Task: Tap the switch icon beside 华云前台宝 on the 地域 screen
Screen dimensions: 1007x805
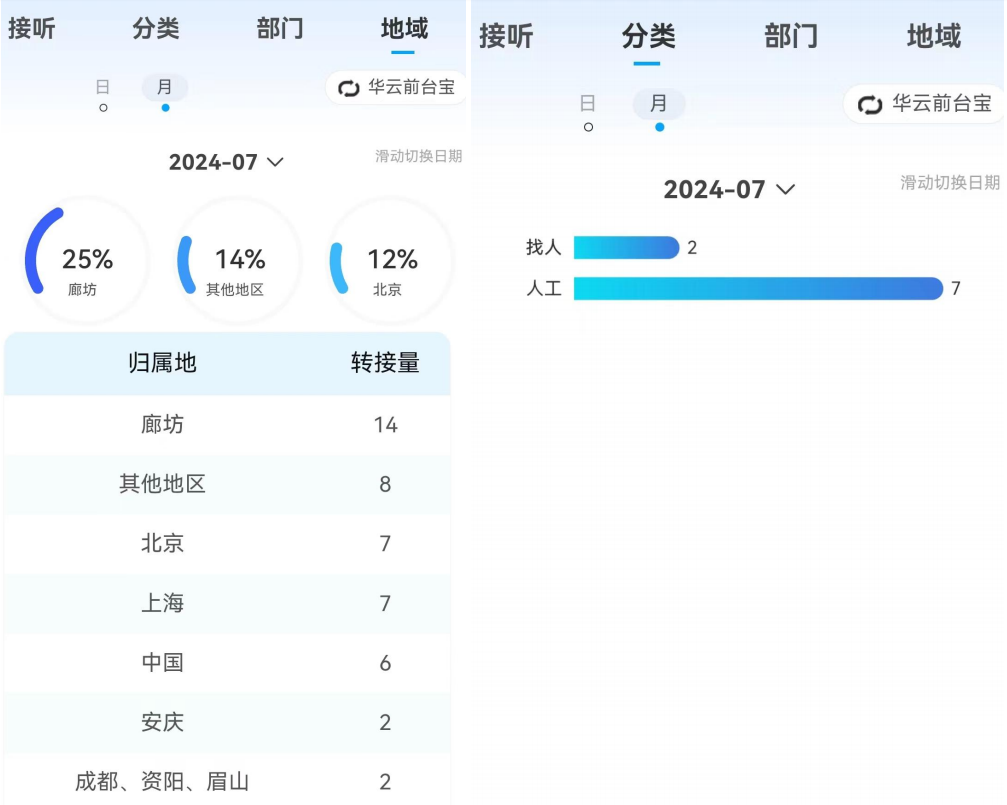Action: click(348, 88)
